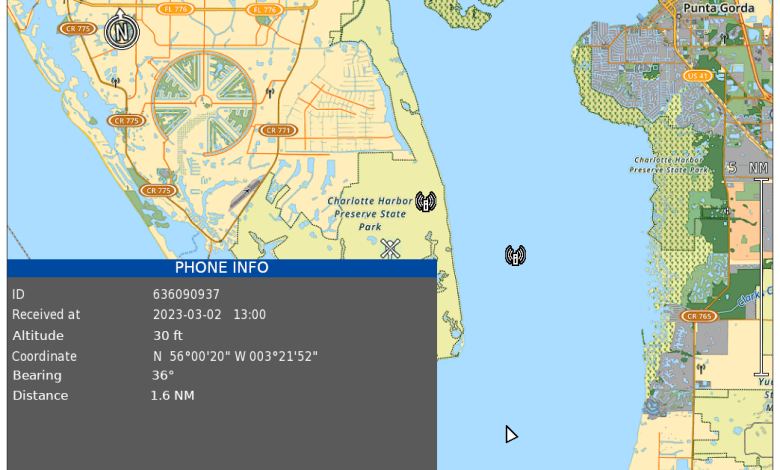Click the antenna icon near the CR 771 neighborhood
This screenshot has width=780, height=470.
coord(270,93)
